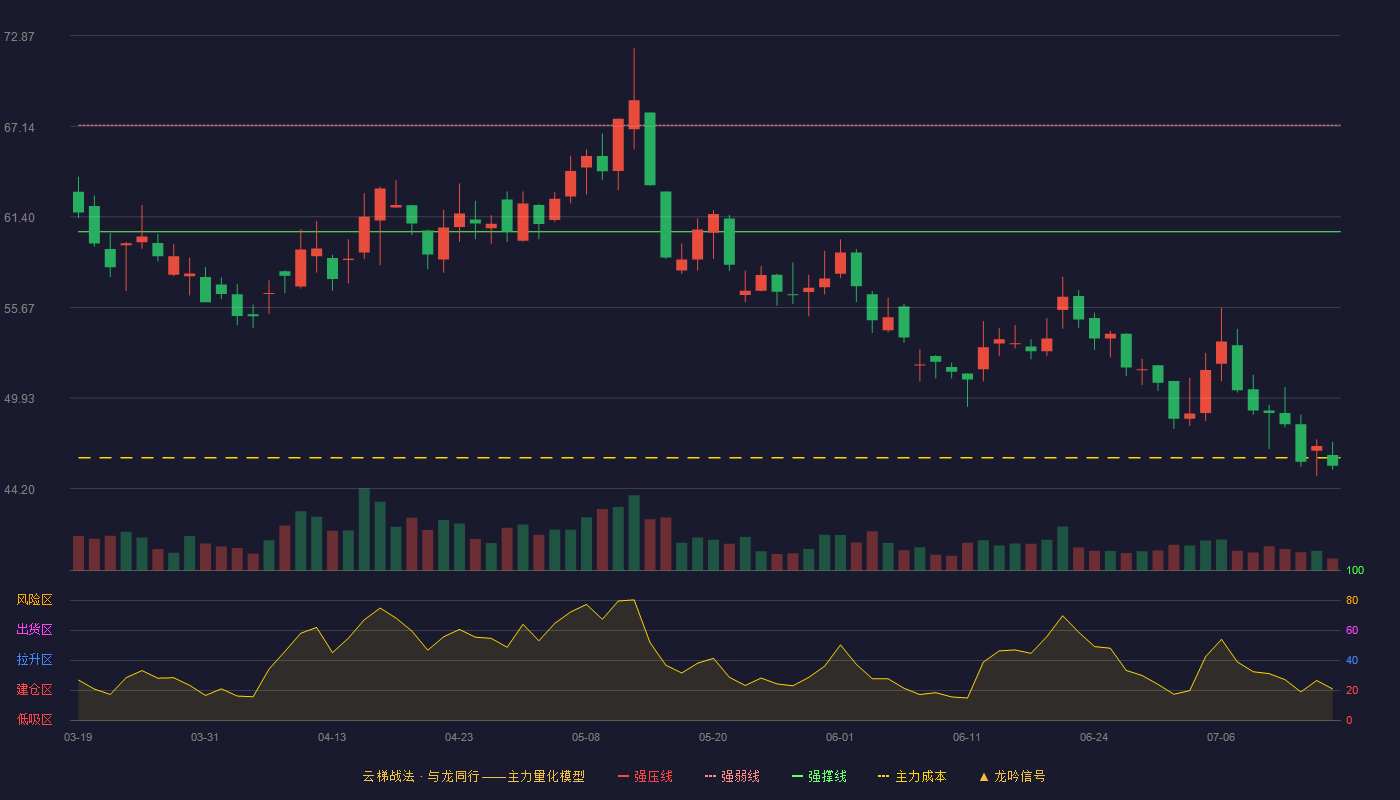Image resolution: width=1400 pixels, height=800 pixels.
Task: Click the 建仓区 zone label
Action: click(34, 690)
